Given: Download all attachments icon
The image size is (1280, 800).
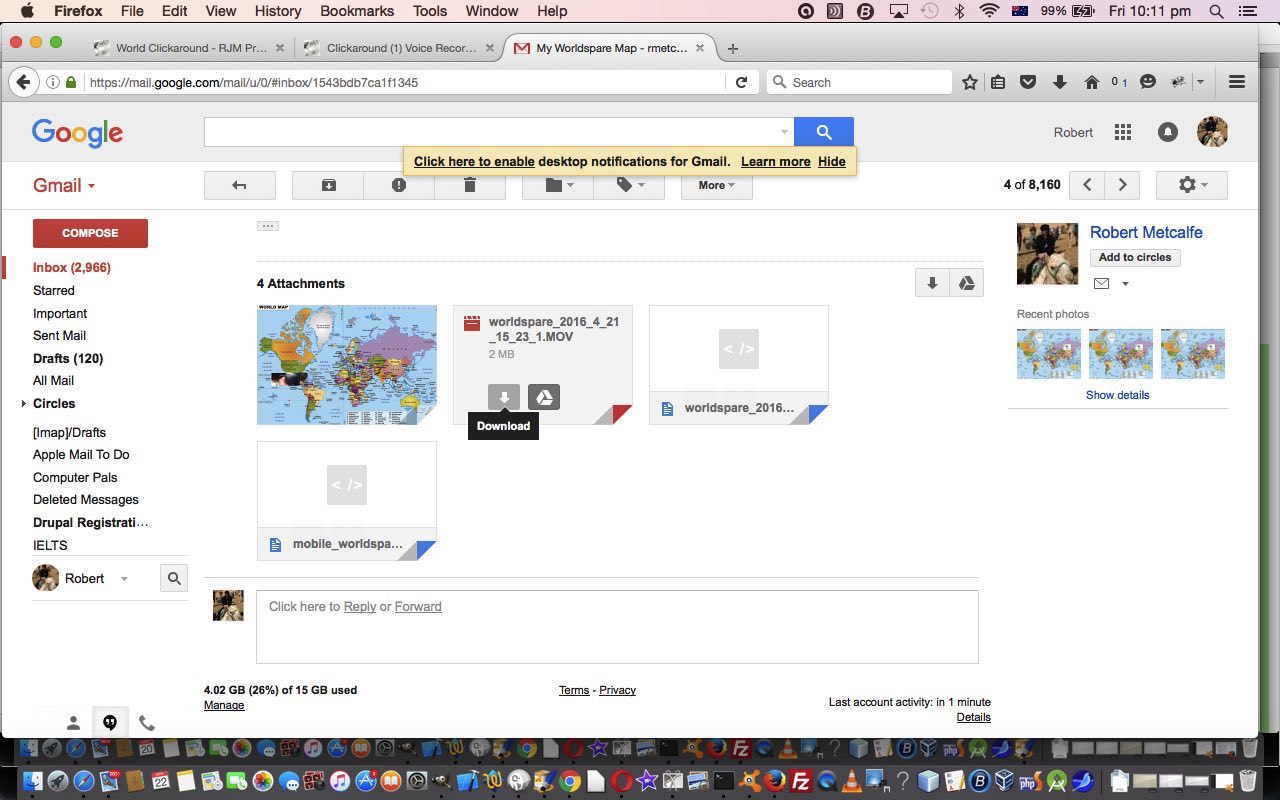Looking at the screenshot, I should 932,283.
